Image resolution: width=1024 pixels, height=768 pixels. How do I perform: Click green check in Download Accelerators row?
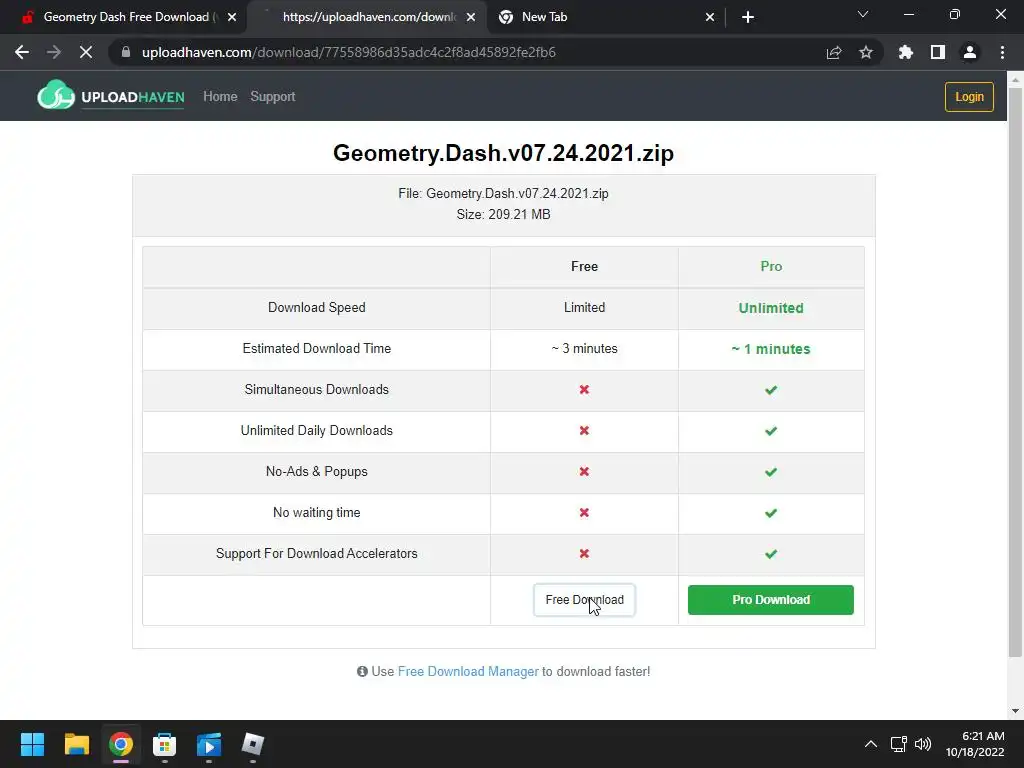click(x=771, y=554)
